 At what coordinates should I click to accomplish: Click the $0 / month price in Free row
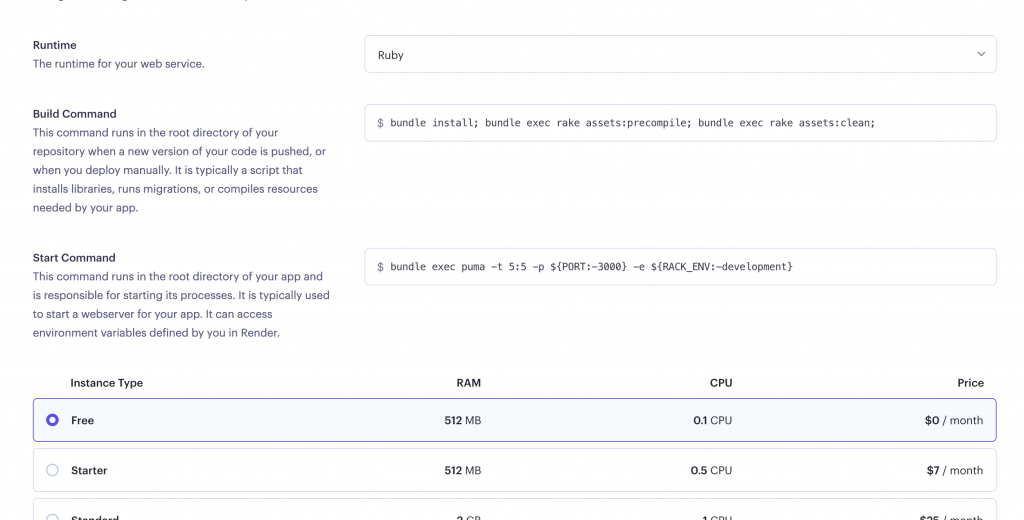953,421
